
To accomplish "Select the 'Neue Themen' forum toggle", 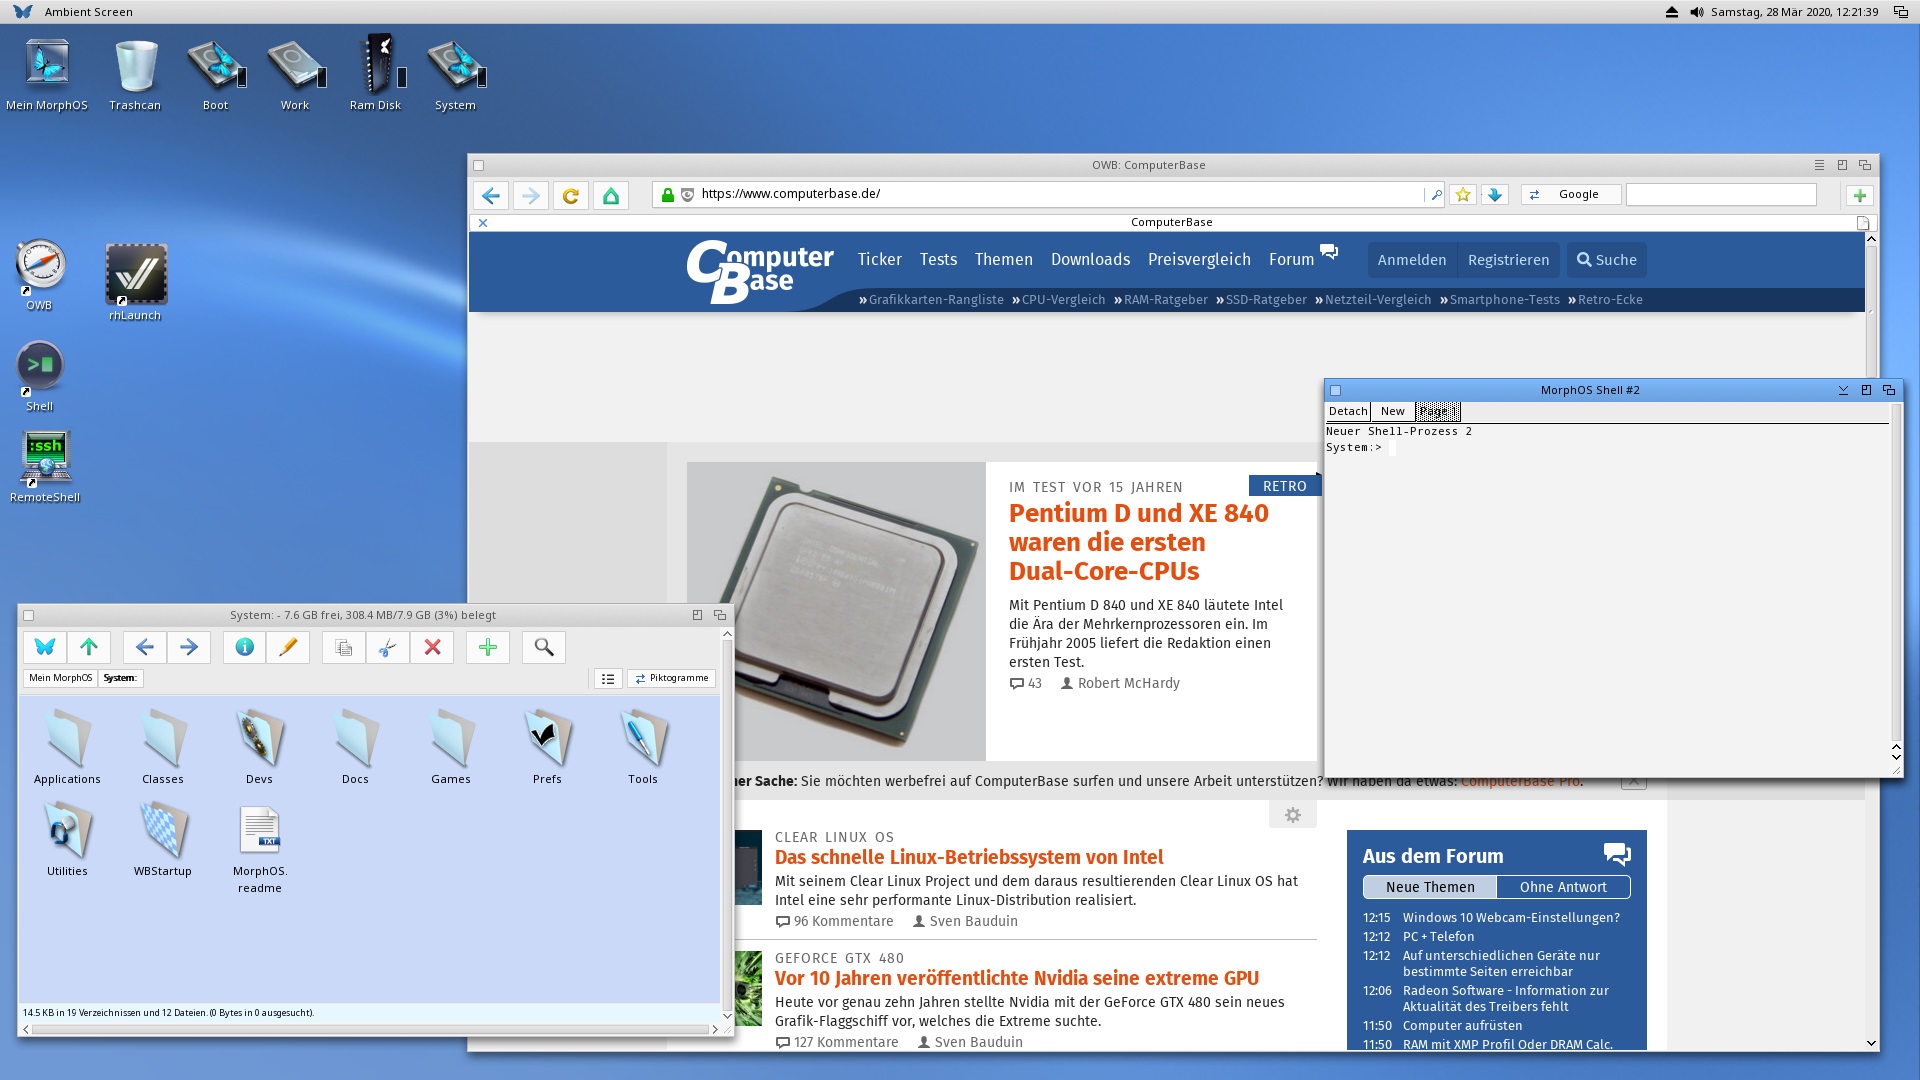I will tap(1429, 887).
